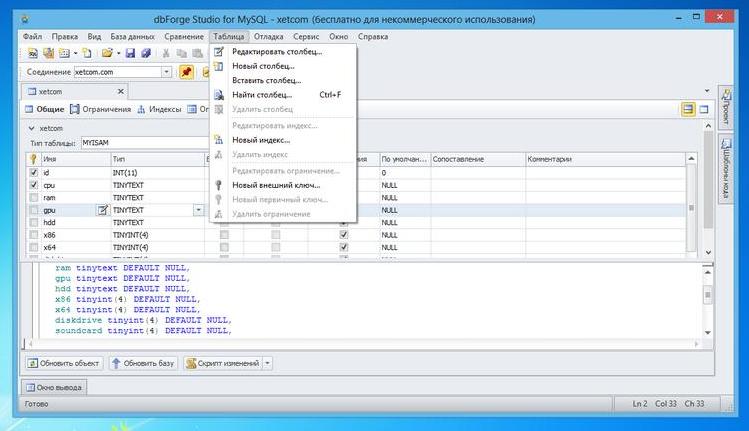Open the Сервис menu
Image resolution: width=749 pixels, height=431 pixels.
[306, 36]
